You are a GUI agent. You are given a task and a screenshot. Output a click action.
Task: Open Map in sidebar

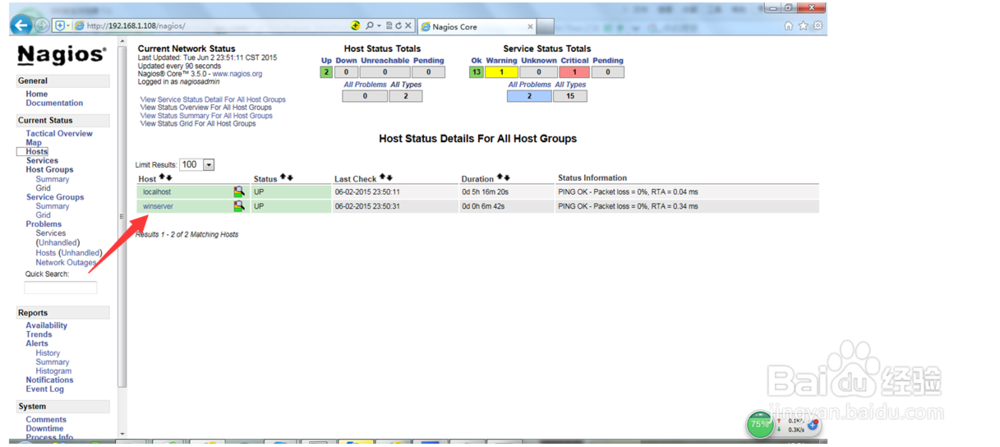tap(33, 143)
